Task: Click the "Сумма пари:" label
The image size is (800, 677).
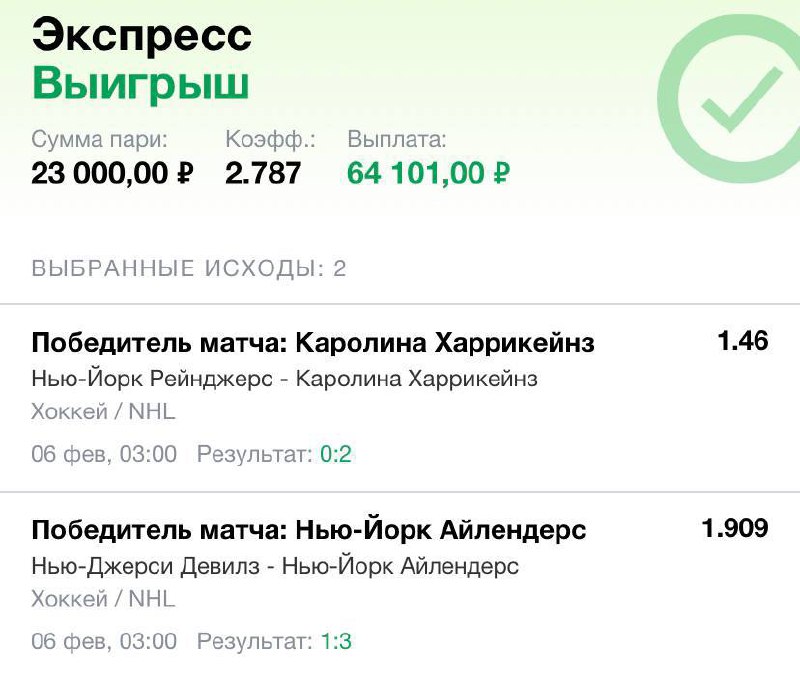Action: 99,139
